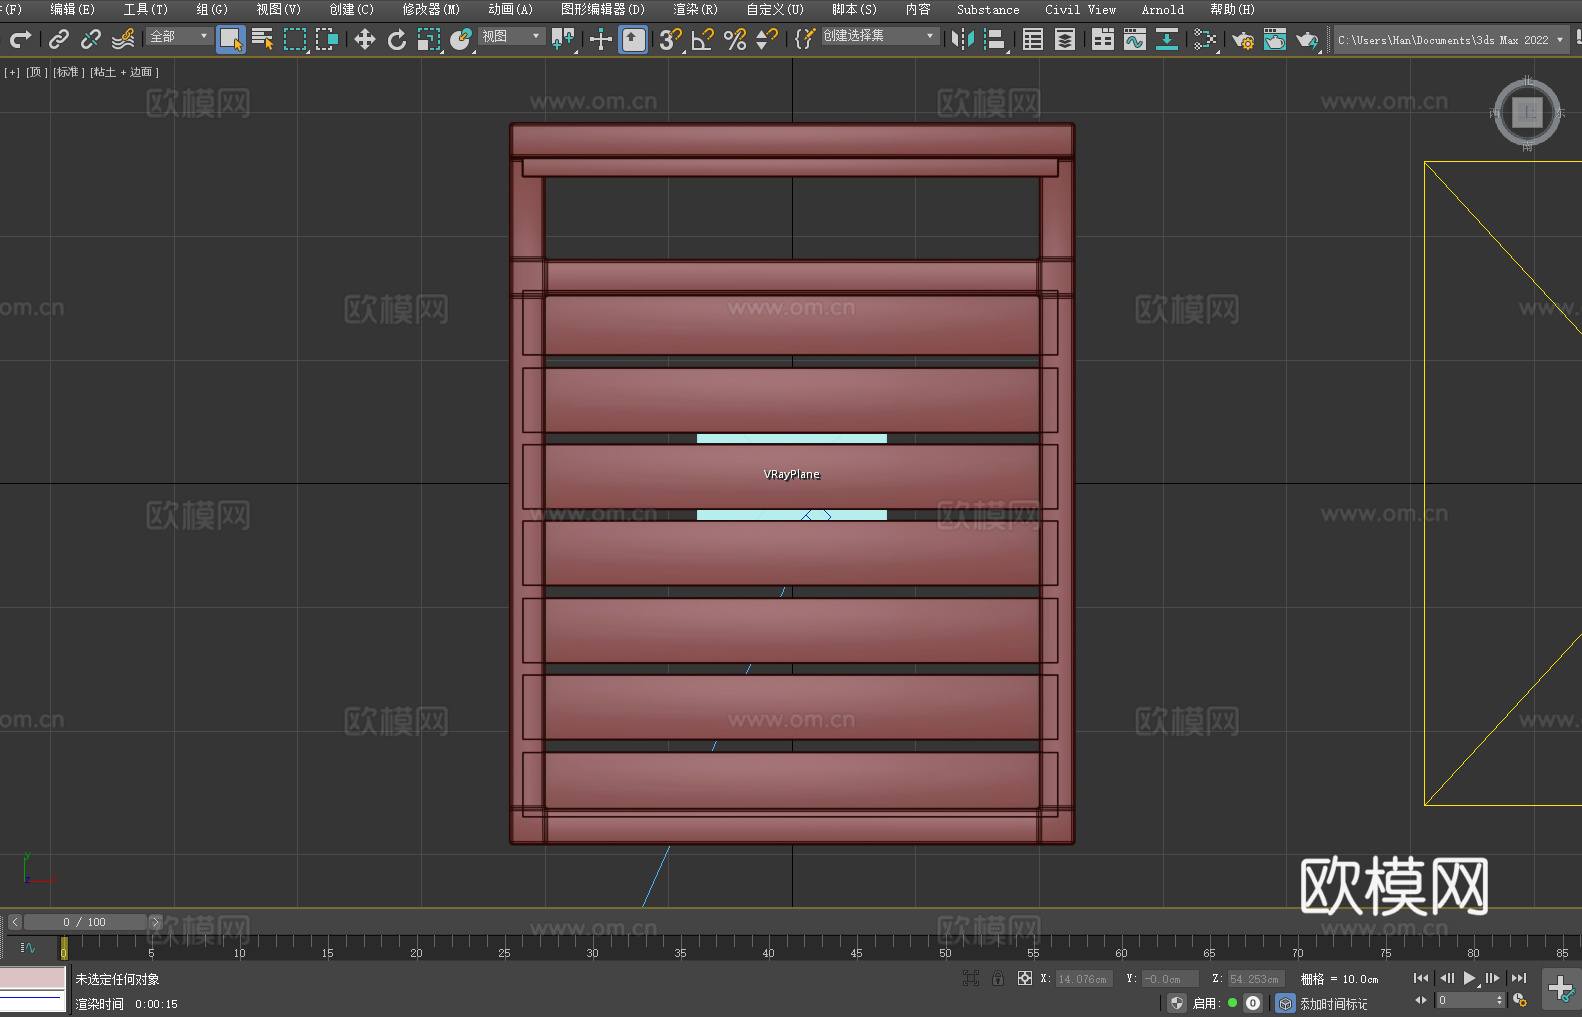Open the 渲染(R) menu
Screen dimensions: 1582x1017
pyautogui.click(x=695, y=9)
